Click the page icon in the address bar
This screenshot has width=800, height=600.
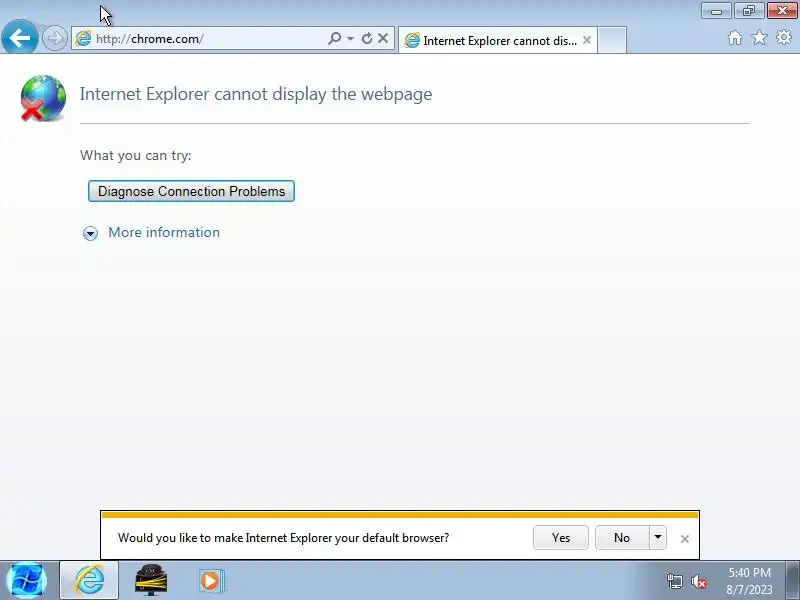pyautogui.click(x=83, y=38)
